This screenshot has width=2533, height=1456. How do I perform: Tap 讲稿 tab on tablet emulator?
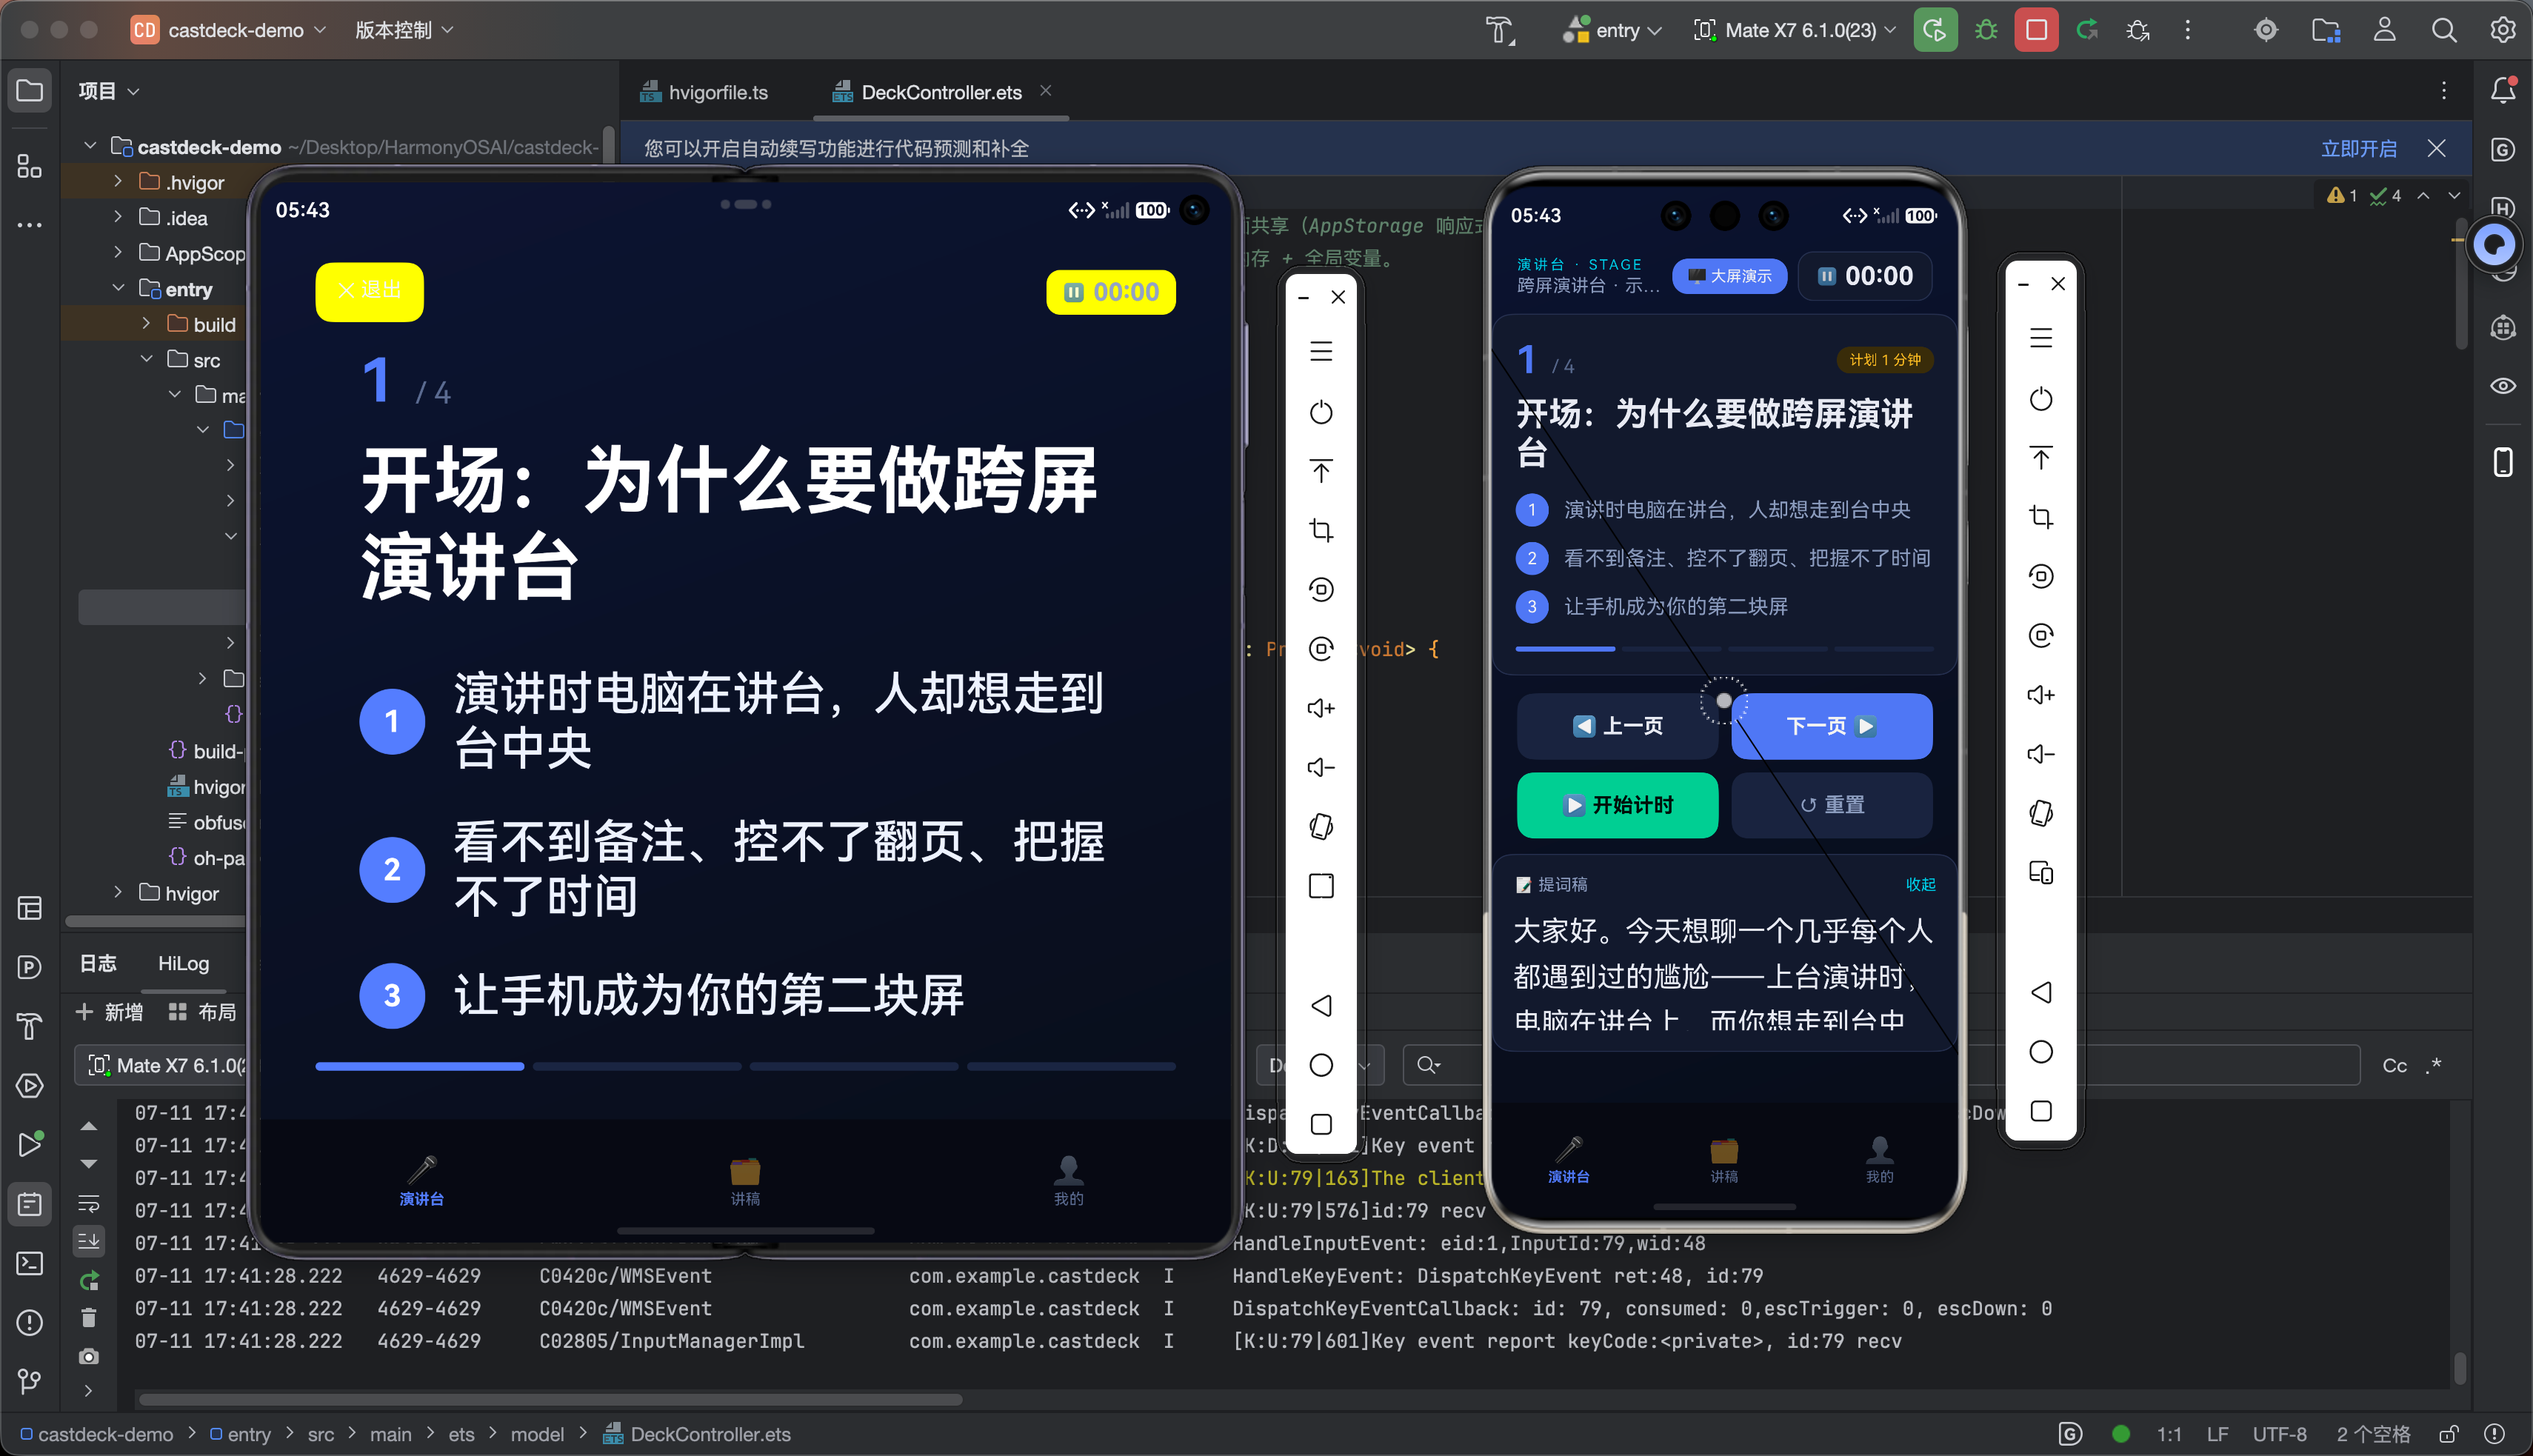[745, 1180]
